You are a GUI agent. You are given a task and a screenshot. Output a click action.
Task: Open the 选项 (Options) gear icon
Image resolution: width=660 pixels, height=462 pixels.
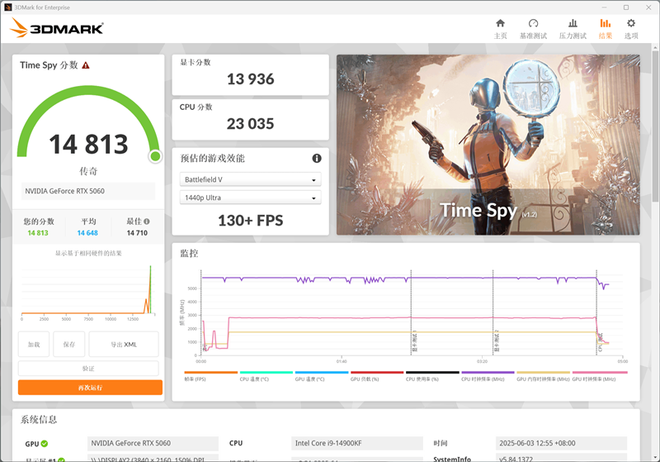(x=631, y=28)
